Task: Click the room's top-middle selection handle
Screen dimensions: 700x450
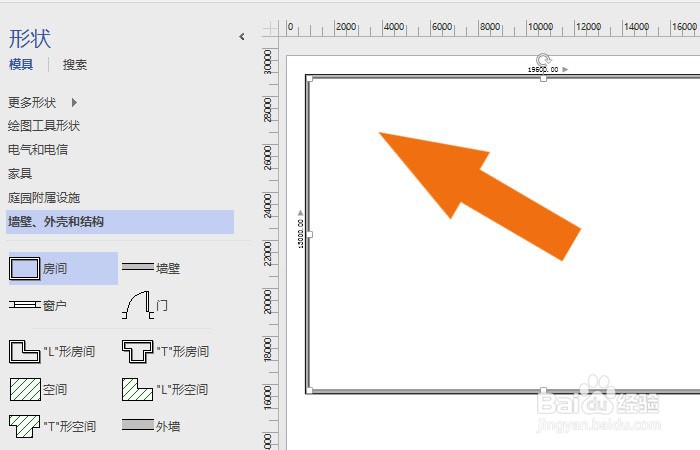Action: [543, 79]
